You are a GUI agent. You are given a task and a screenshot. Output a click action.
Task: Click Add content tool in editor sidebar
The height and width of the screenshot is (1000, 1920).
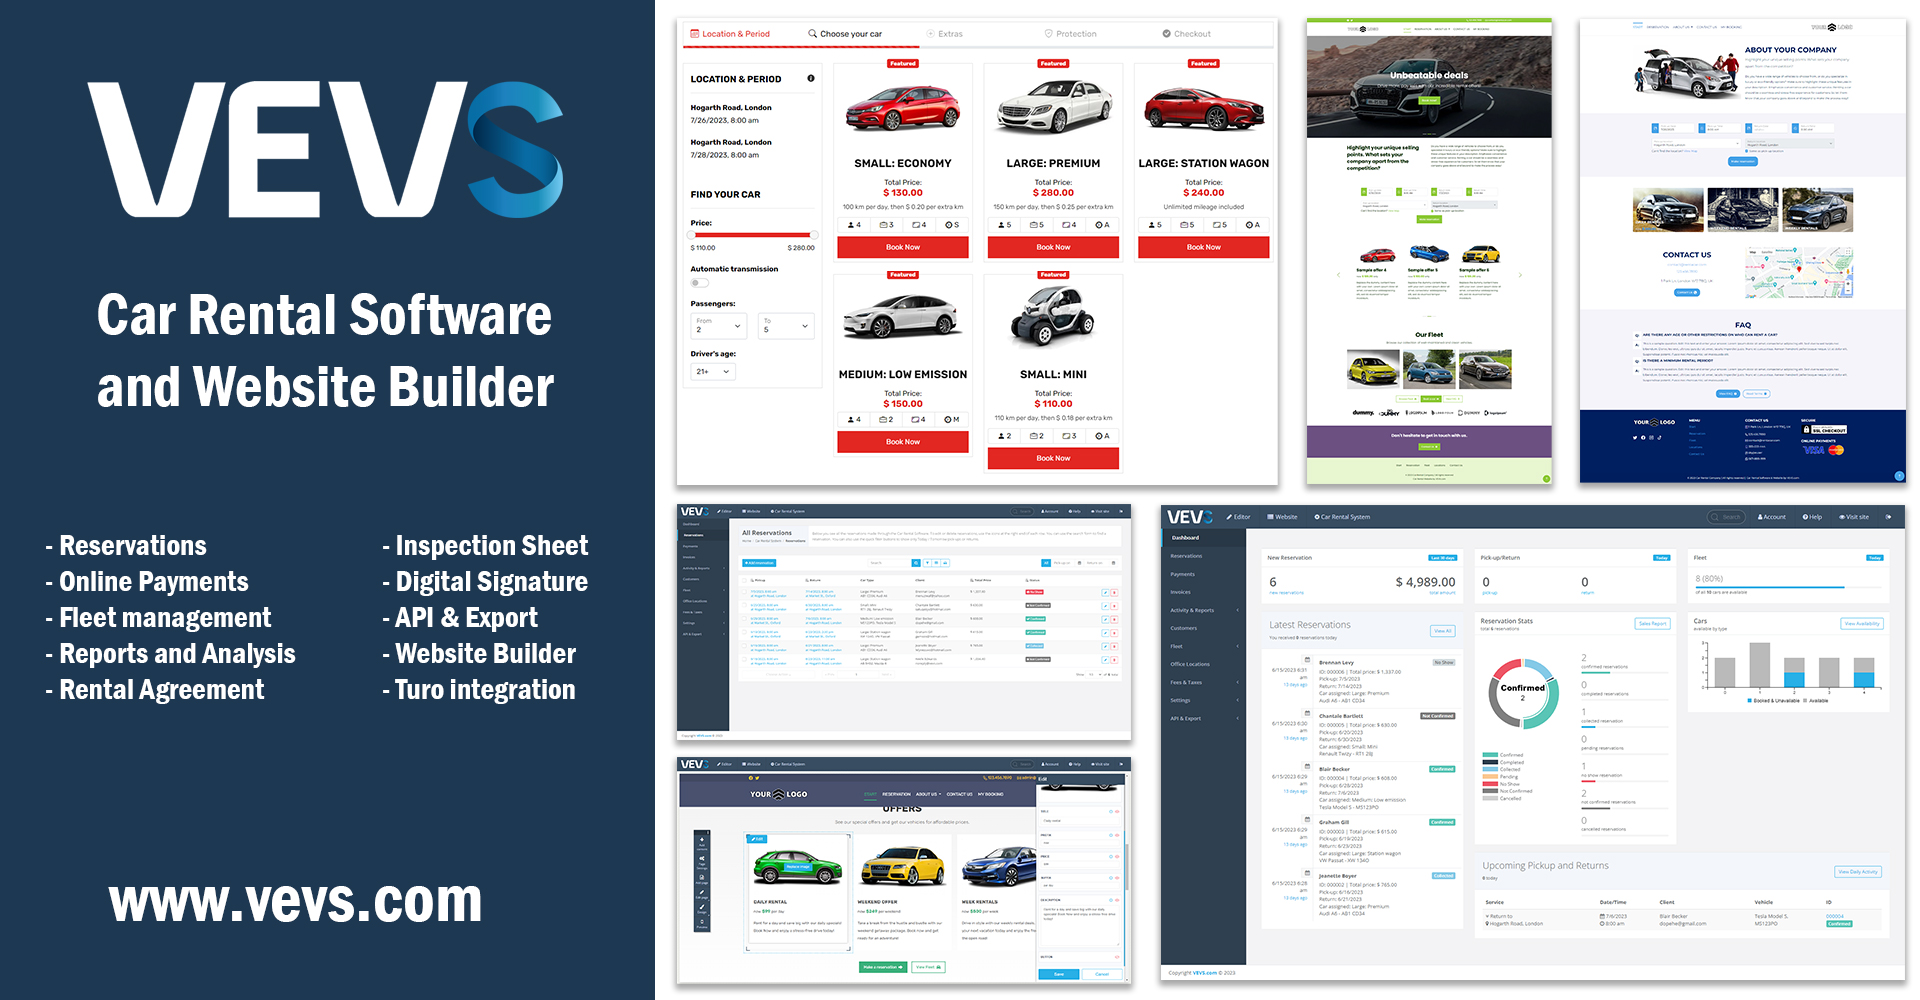[702, 844]
